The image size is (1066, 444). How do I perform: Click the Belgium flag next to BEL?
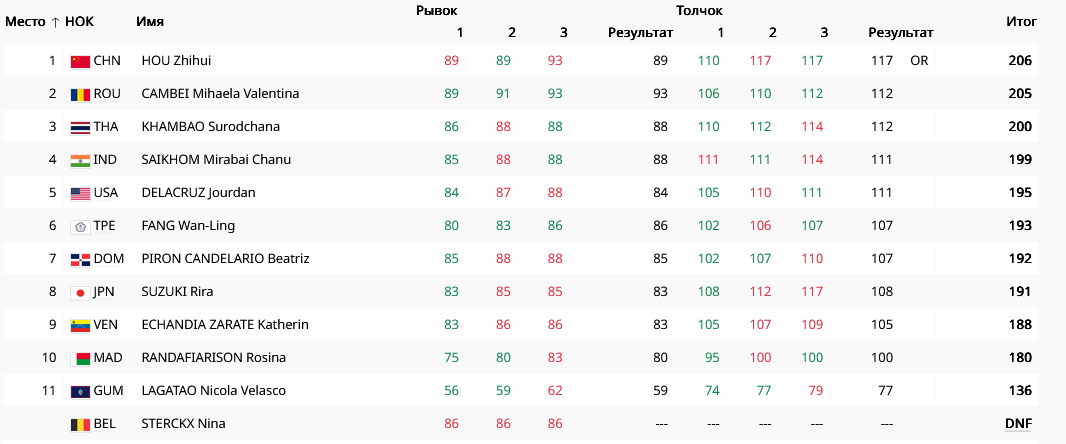pyautogui.click(x=80, y=424)
